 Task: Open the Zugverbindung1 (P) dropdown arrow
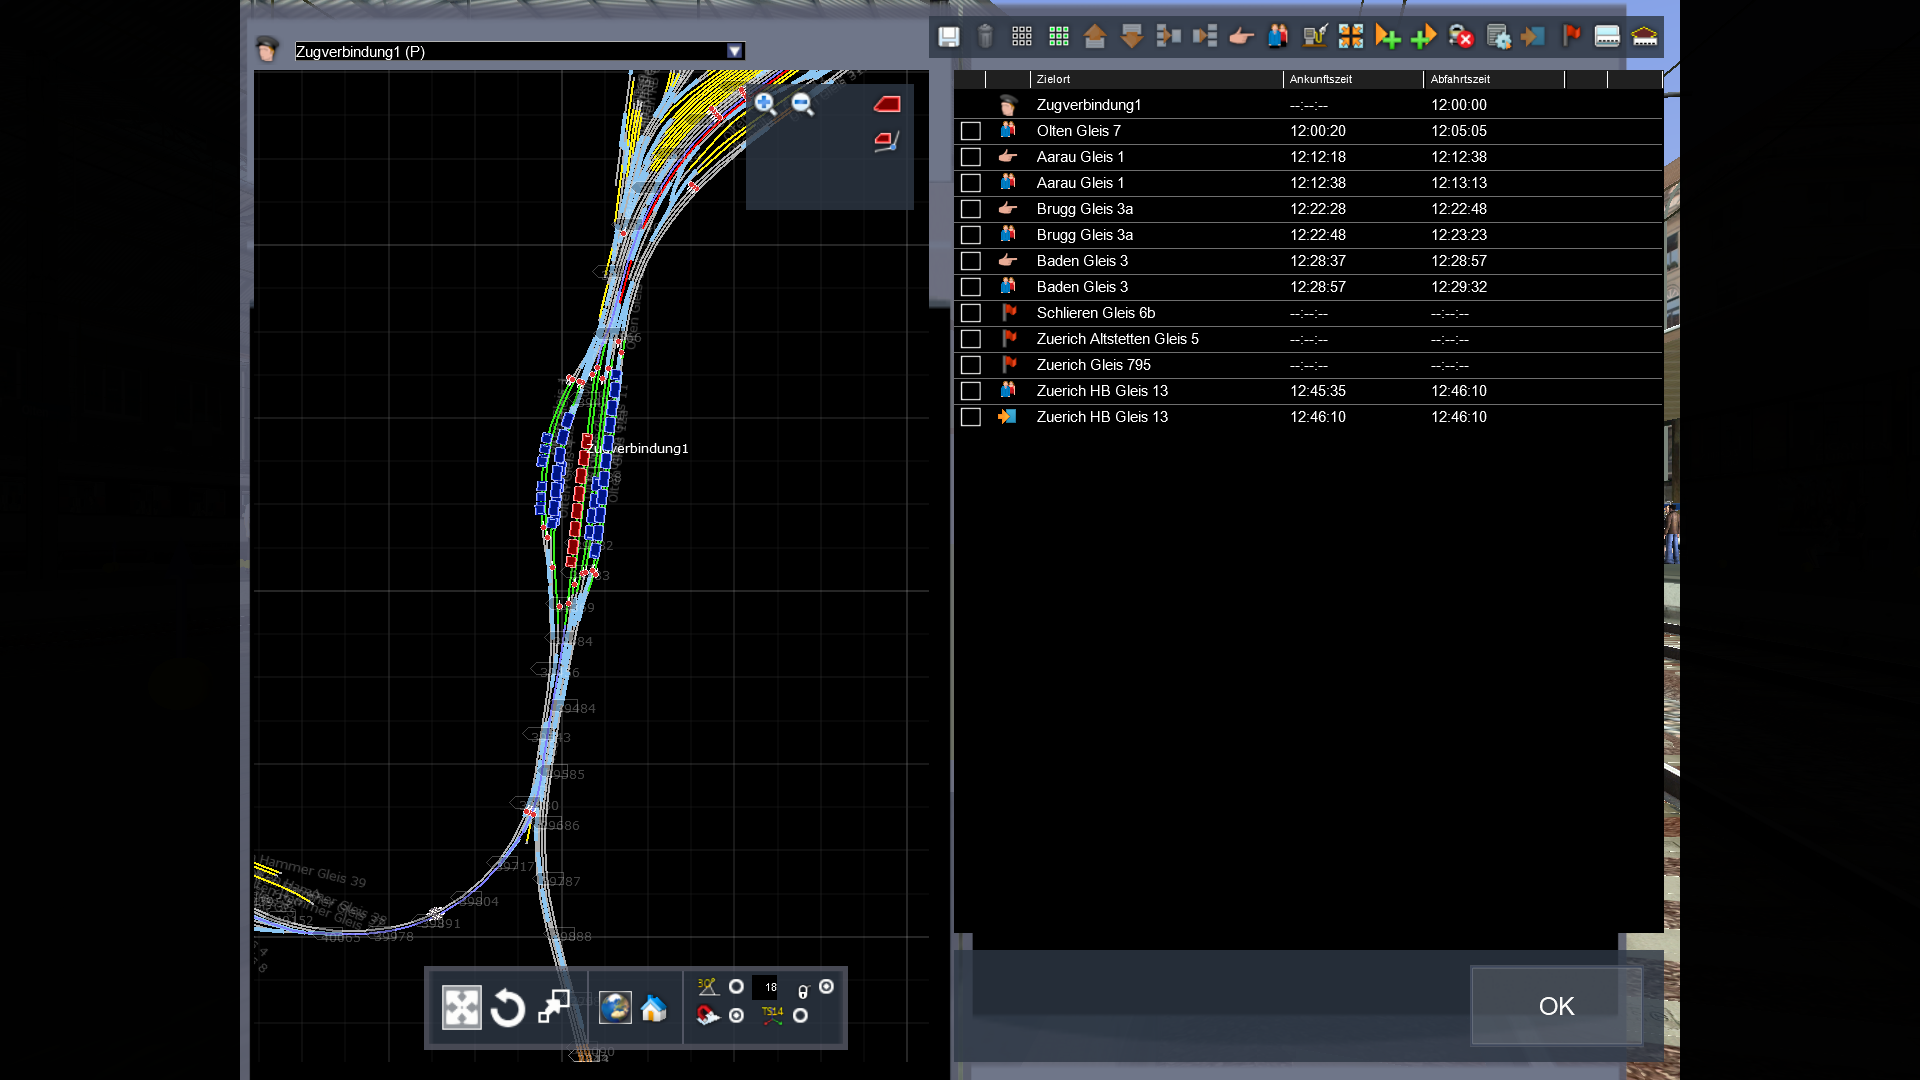click(x=735, y=51)
